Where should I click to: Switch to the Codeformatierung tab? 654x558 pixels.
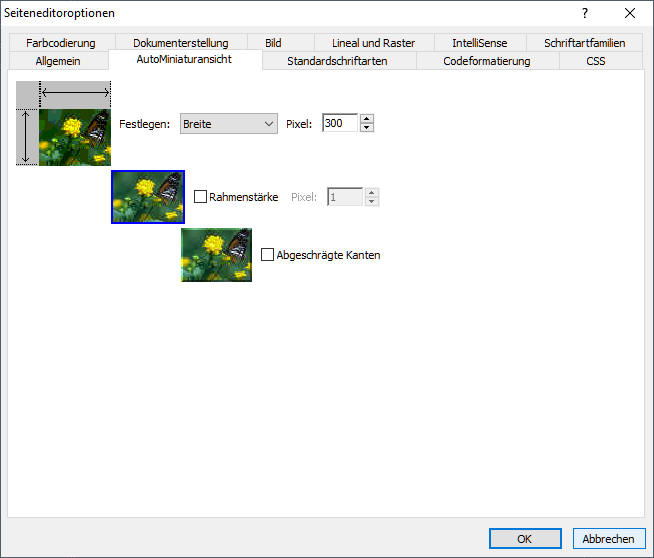(x=487, y=61)
